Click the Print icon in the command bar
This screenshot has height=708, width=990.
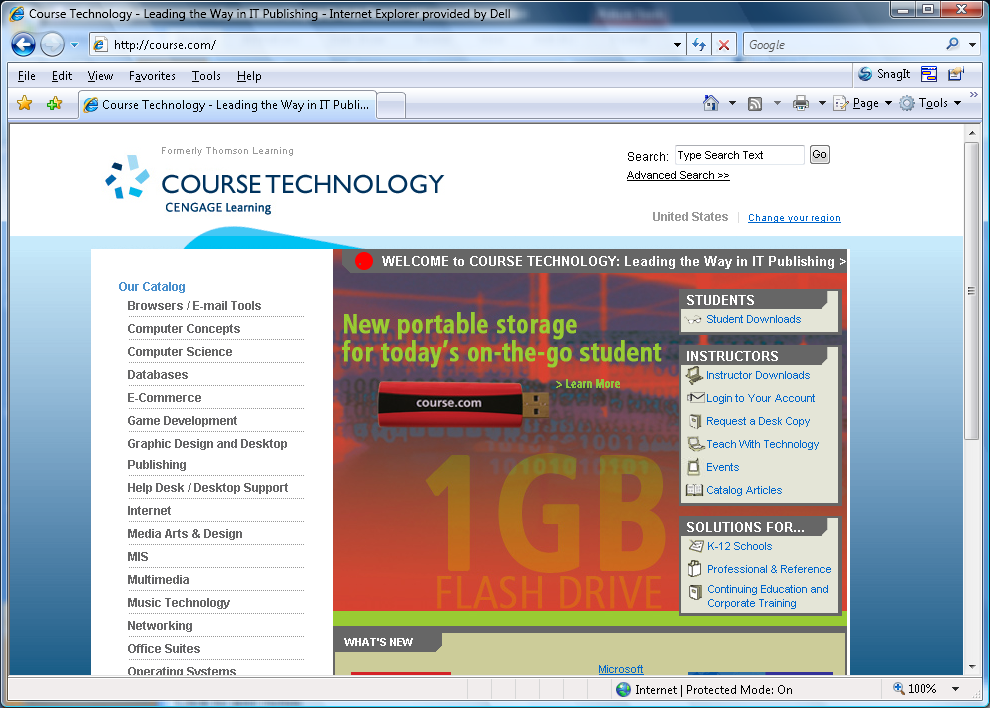[801, 103]
